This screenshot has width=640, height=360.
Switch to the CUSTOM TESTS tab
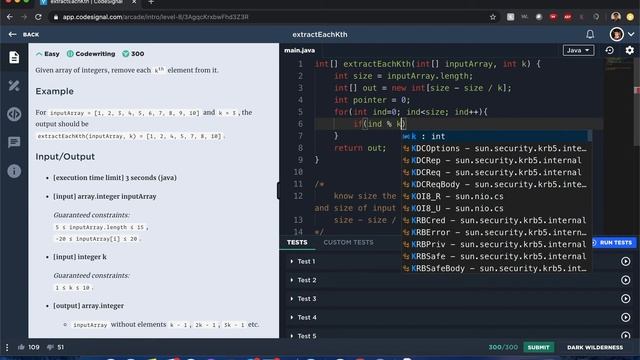(348, 242)
